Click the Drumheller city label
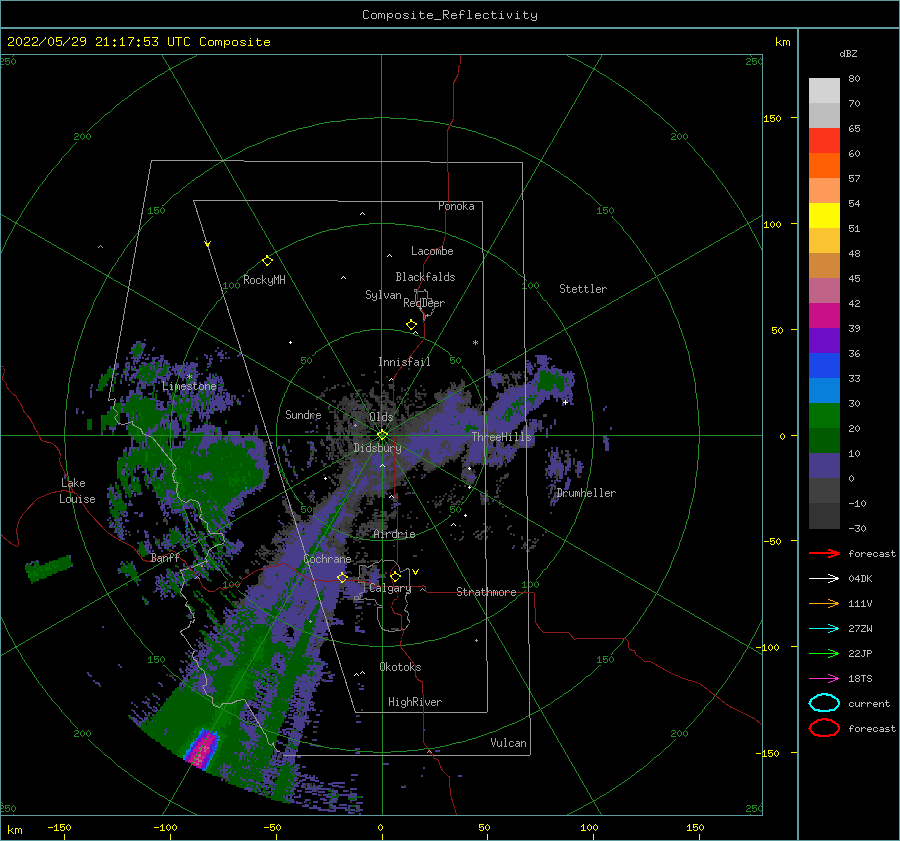 coord(586,493)
